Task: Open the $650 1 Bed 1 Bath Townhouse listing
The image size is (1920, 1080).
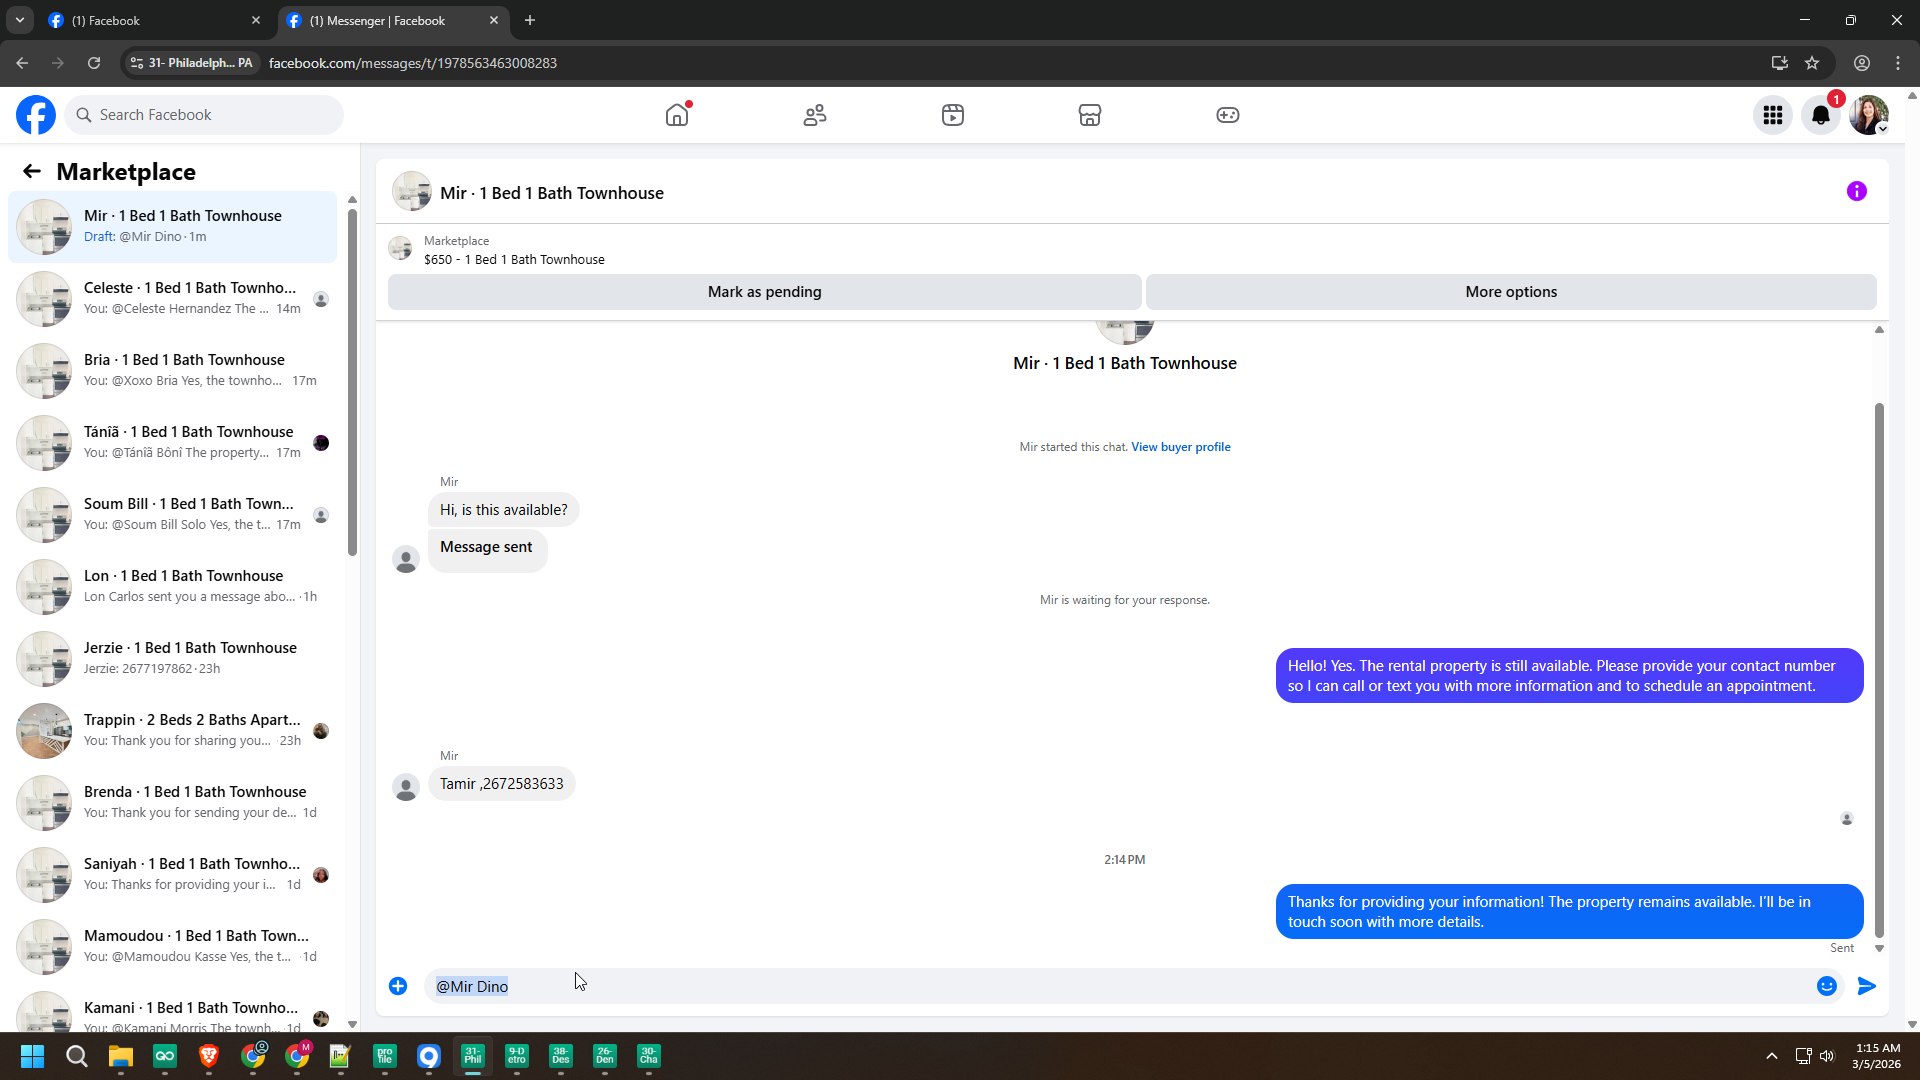Action: [x=514, y=259]
